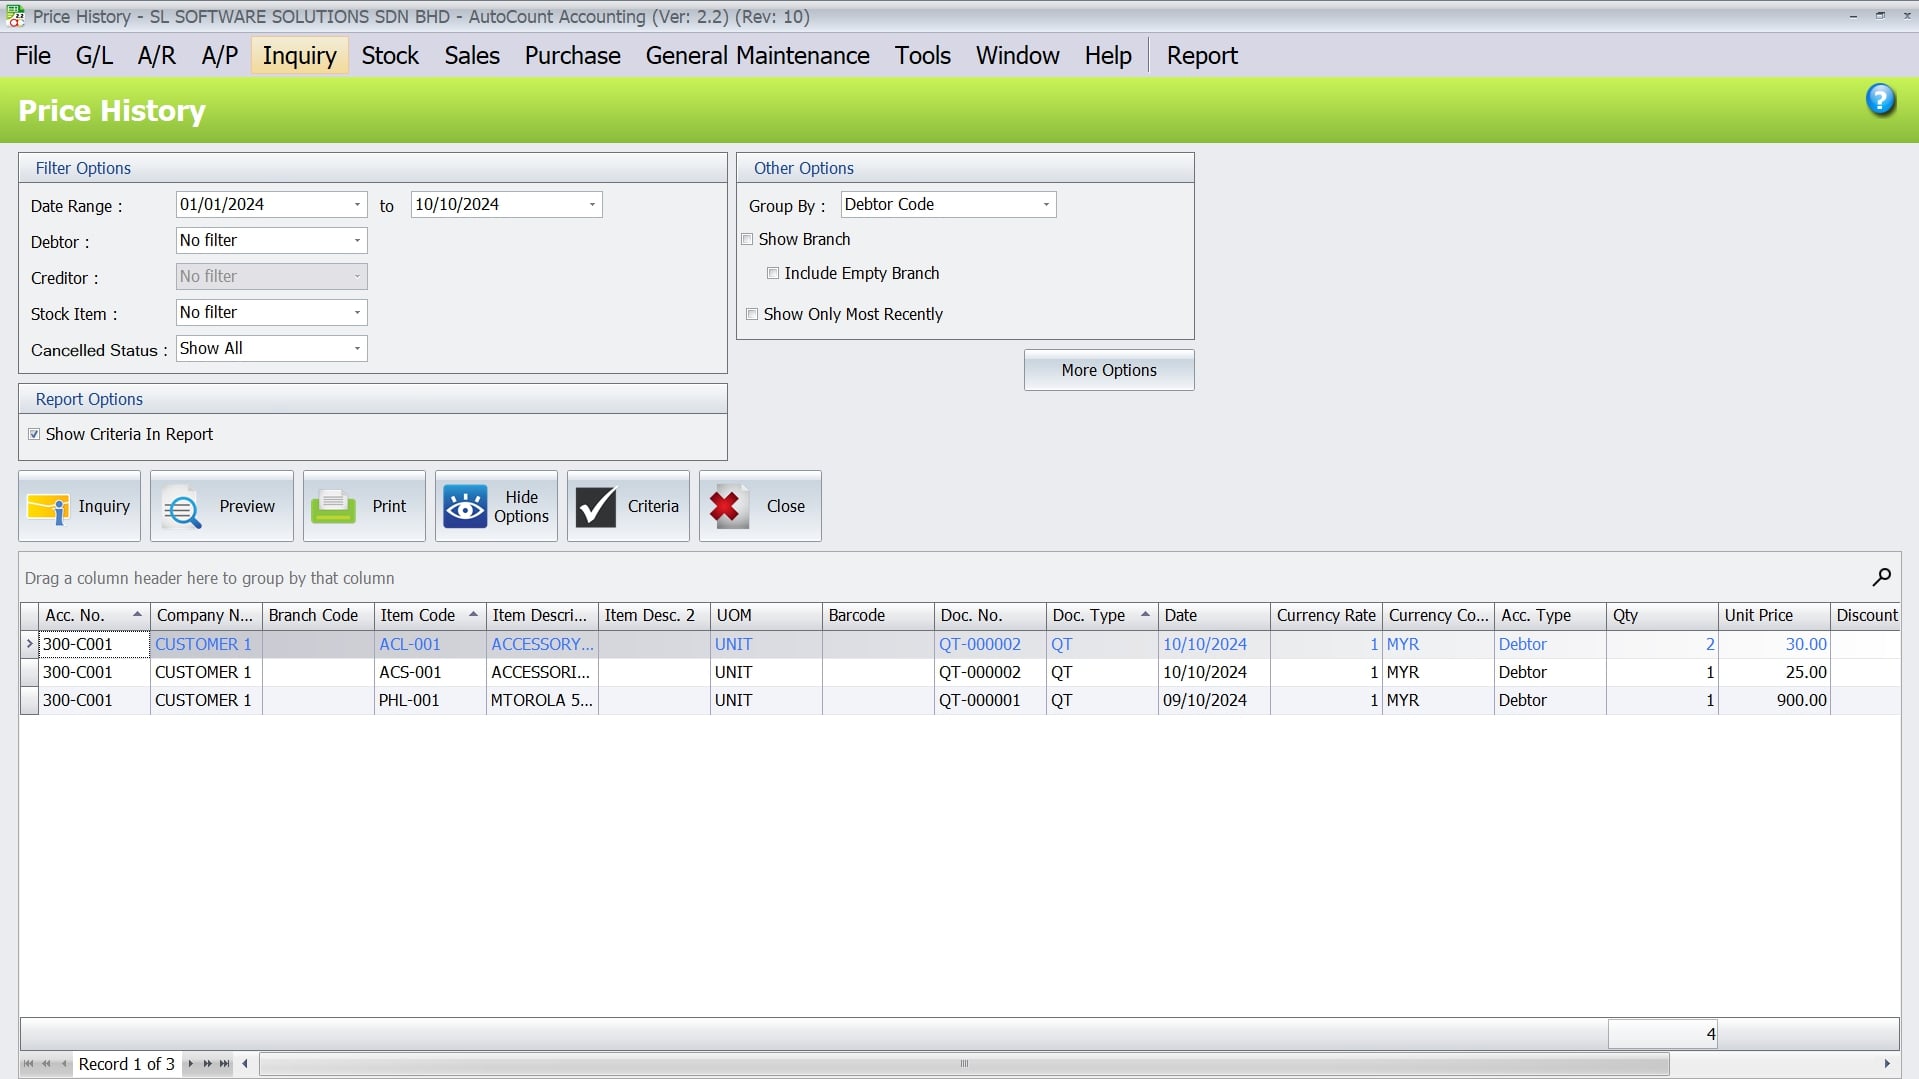Select the Report menu item
This screenshot has height=1079, width=1919.
(1201, 55)
